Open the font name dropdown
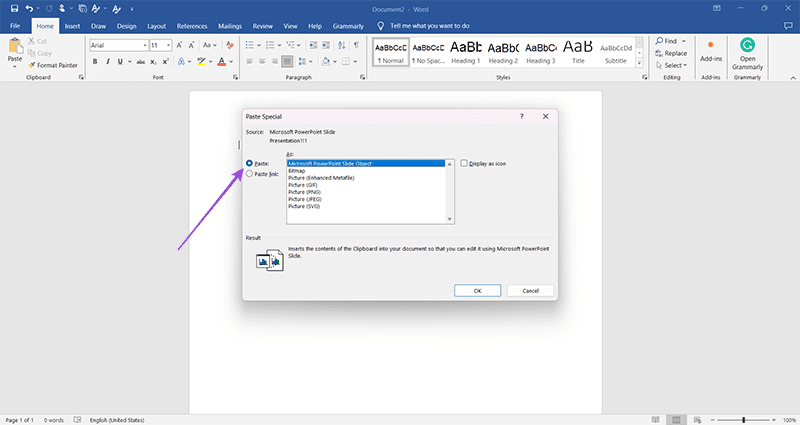800x425 pixels. 145,45
